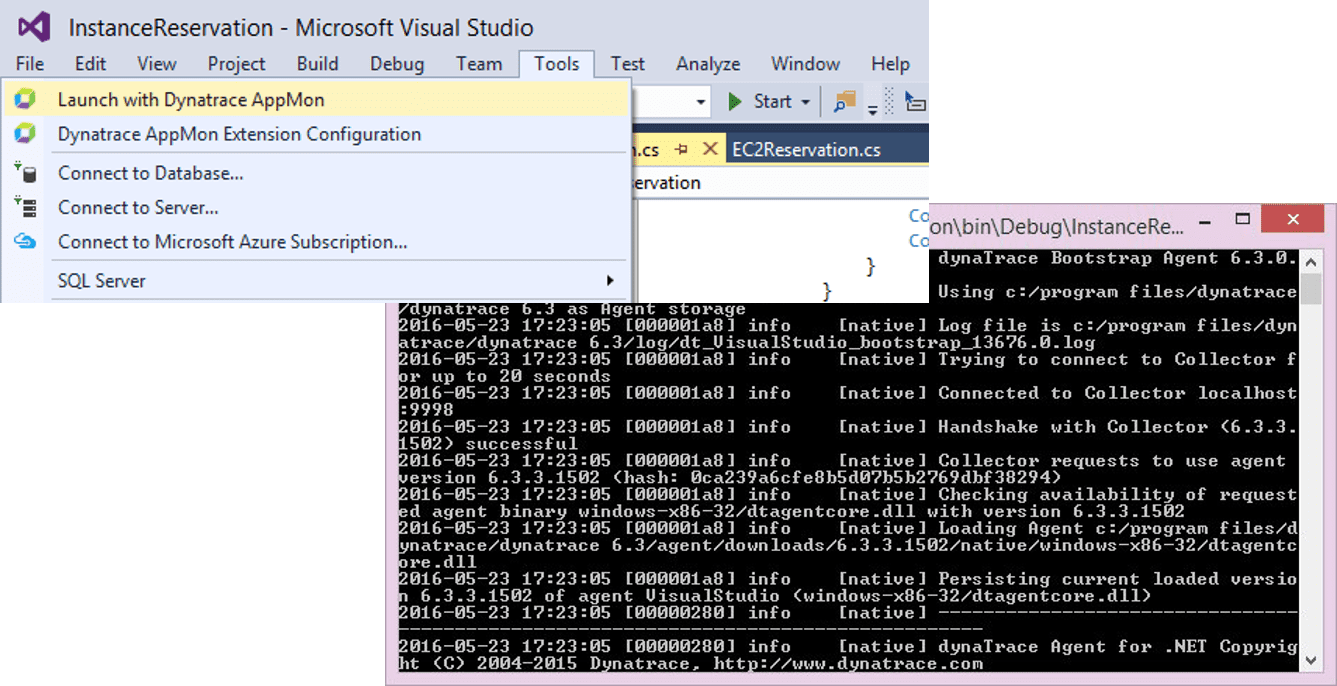
Task: Click the console vertical scrollbar thumb
Action: pyautogui.click(x=1311, y=288)
